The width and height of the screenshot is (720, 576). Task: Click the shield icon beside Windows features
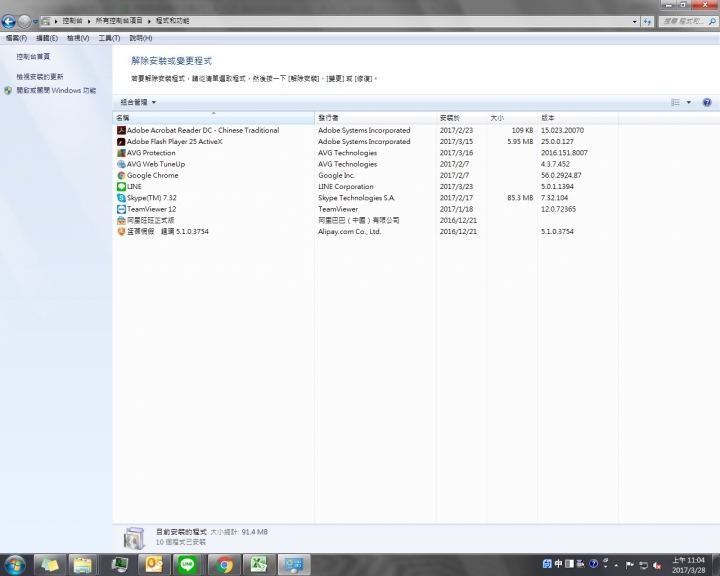8,90
